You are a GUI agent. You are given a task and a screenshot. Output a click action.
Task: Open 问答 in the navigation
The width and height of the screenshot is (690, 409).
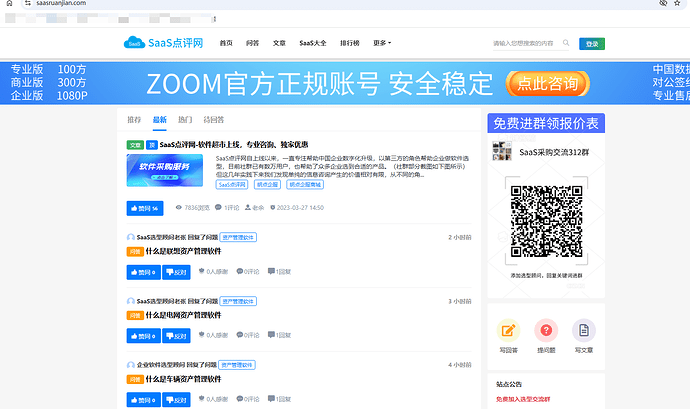253,43
